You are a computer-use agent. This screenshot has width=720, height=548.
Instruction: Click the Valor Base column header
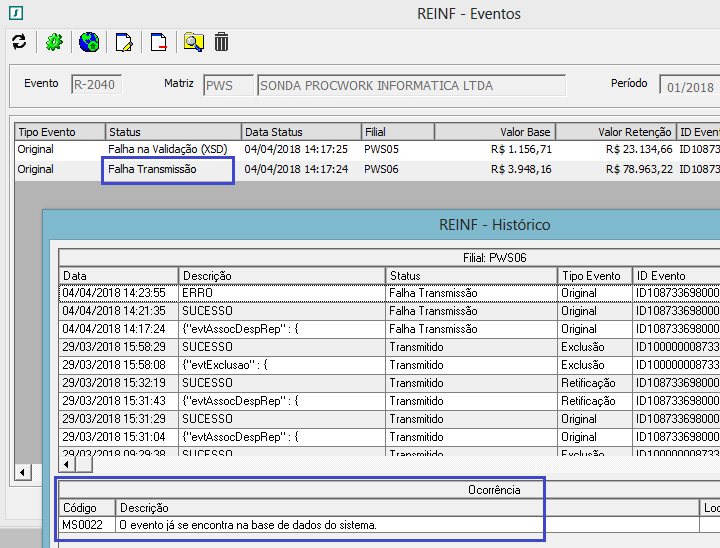(x=494, y=132)
